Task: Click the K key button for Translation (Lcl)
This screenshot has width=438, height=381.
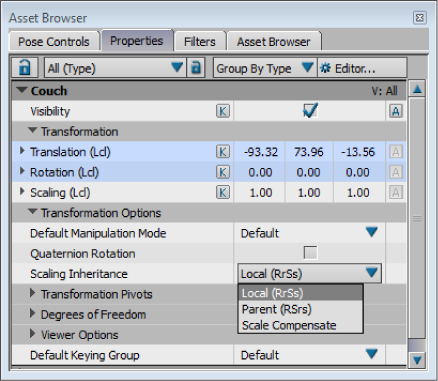Action: 223,152
